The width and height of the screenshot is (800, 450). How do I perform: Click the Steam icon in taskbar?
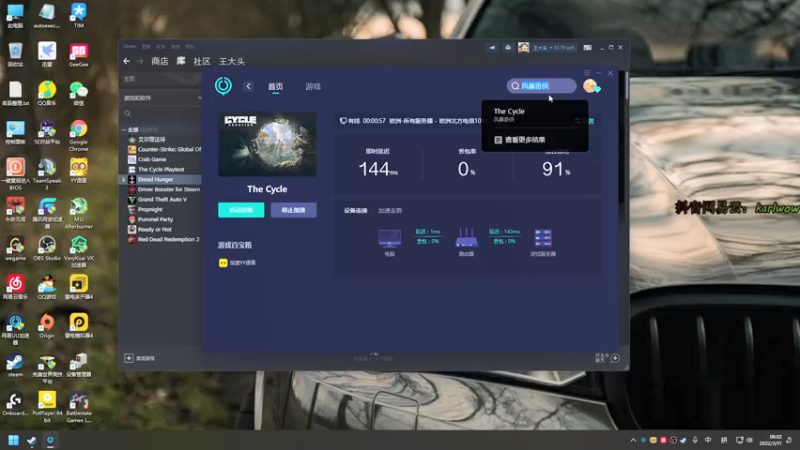(32, 440)
